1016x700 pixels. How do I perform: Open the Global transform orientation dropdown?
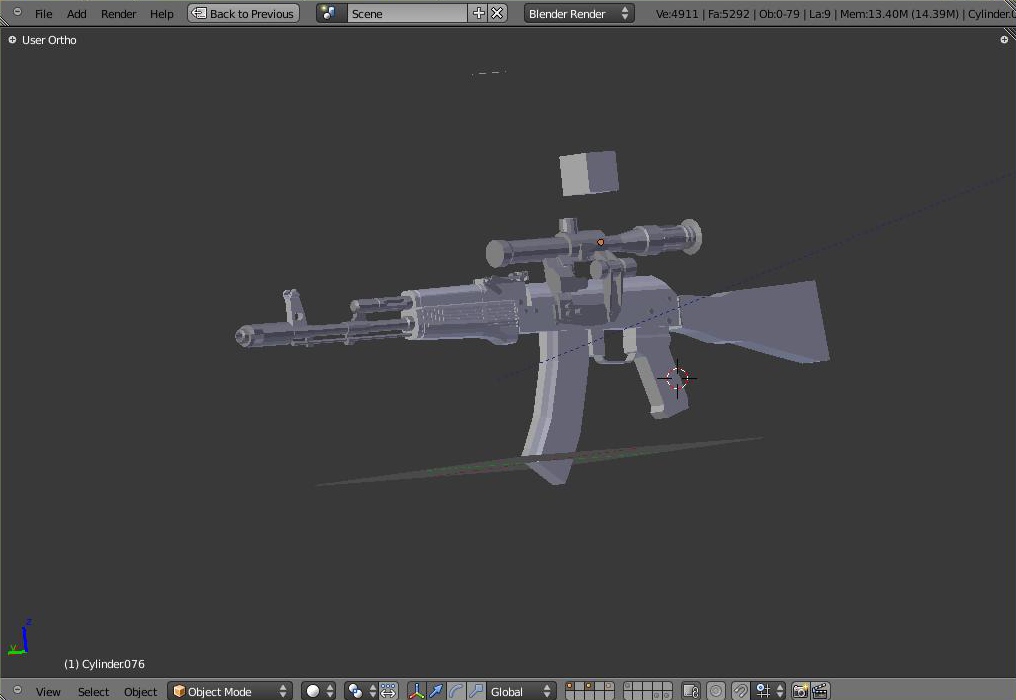(x=521, y=692)
